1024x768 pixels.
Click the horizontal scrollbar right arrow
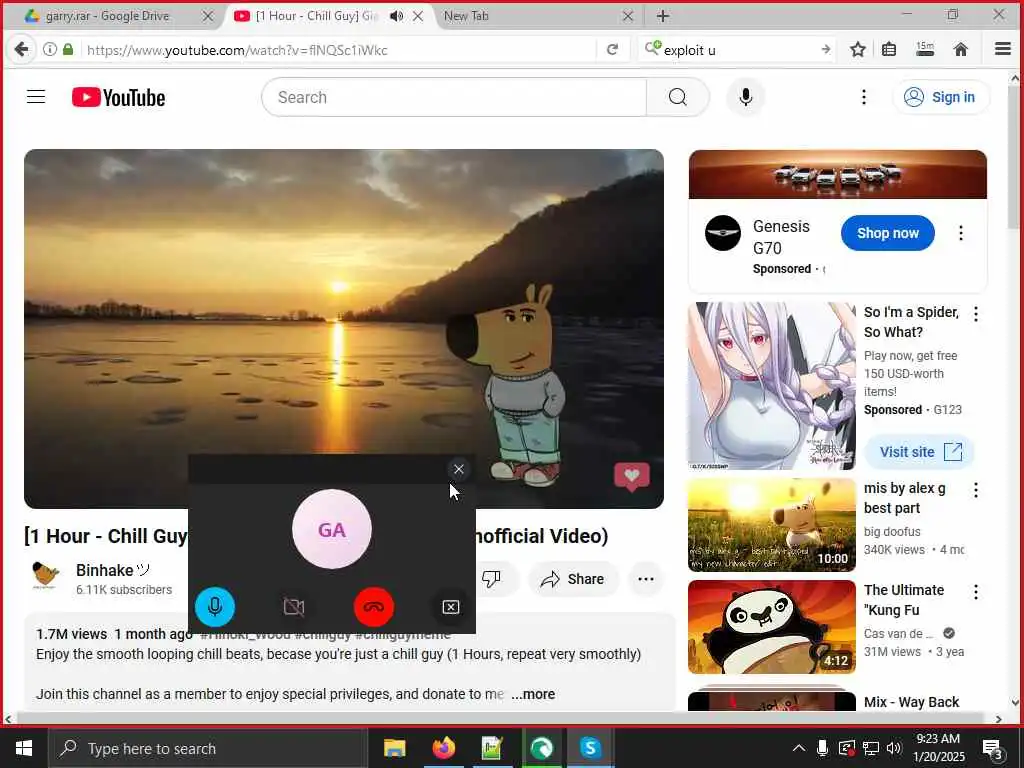pyautogui.click(x=998, y=719)
